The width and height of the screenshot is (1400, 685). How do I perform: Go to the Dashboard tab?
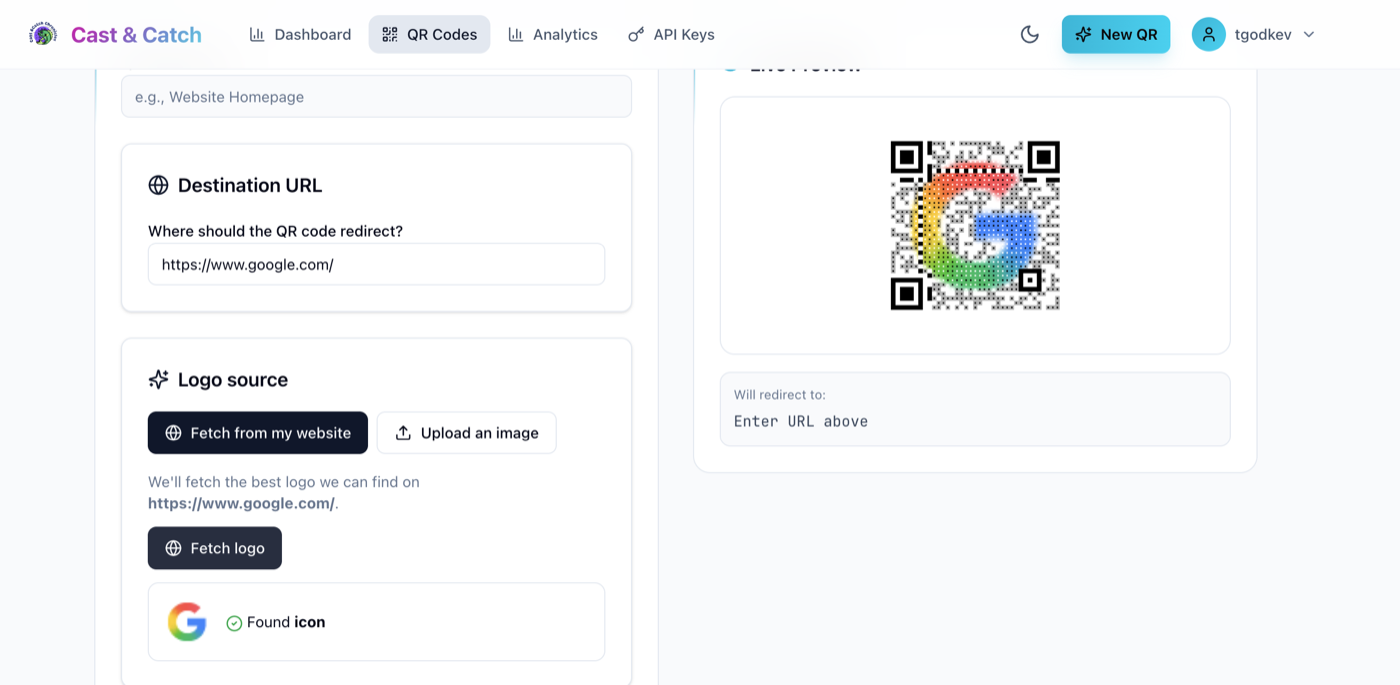tap(300, 34)
